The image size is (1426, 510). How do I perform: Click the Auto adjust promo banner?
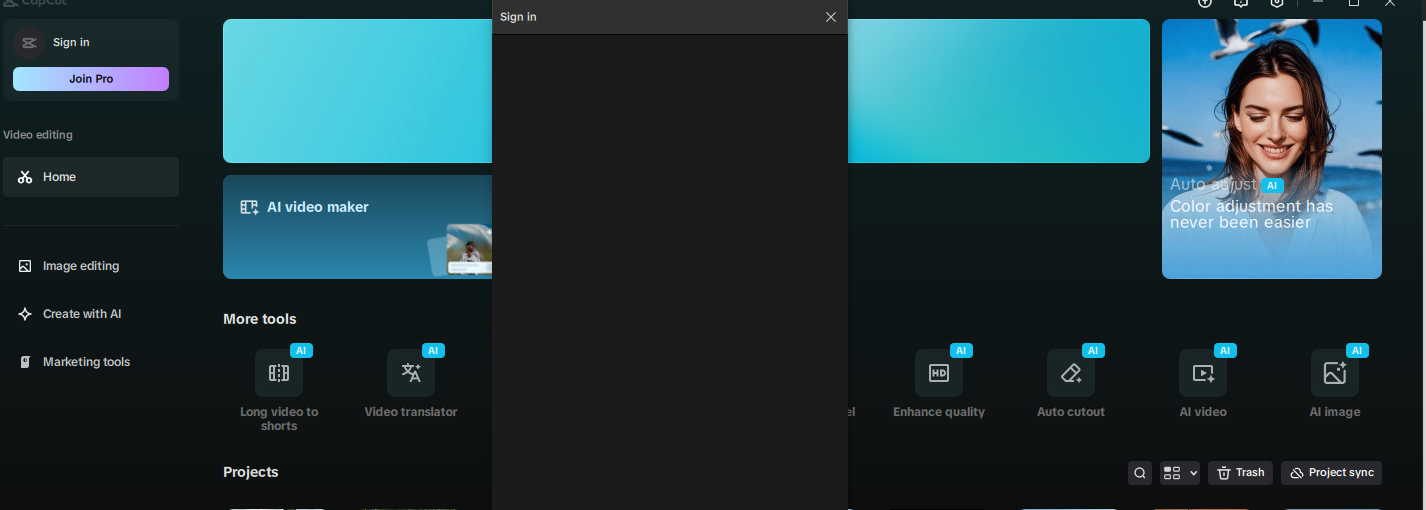pos(1272,149)
